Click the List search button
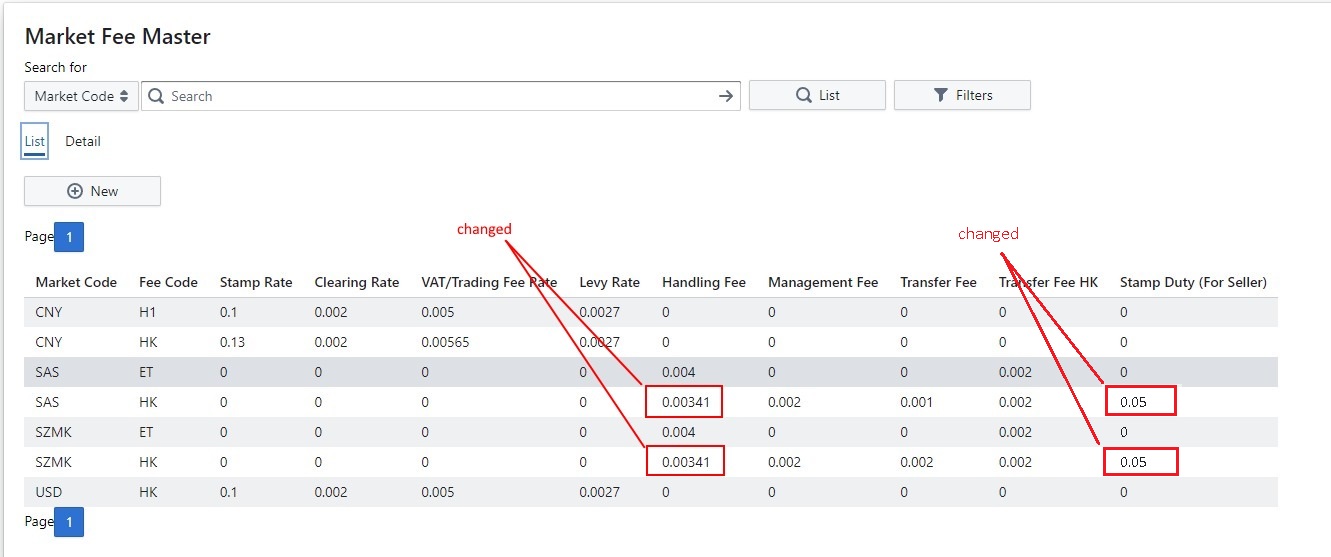The image size is (1331, 557). tap(817, 96)
